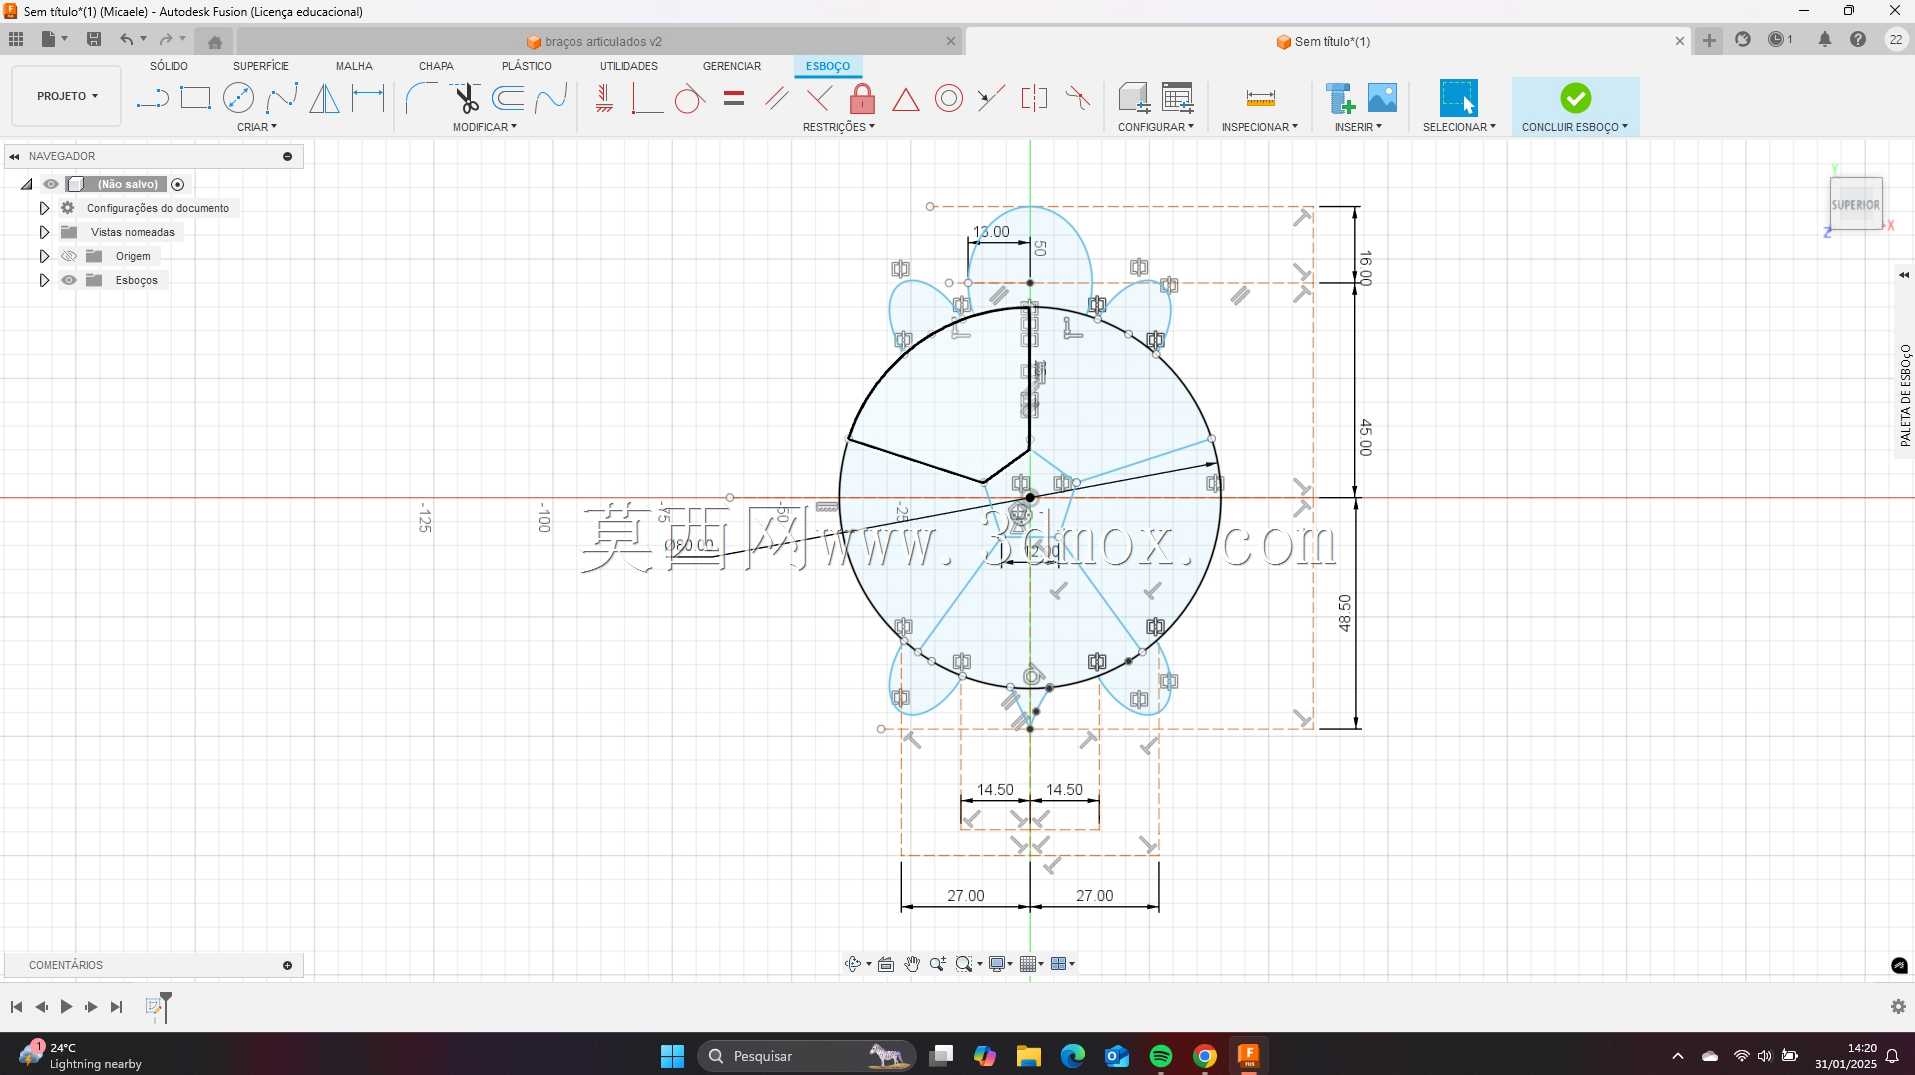Image resolution: width=1915 pixels, height=1075 pixels.
Task: Expand the Vistas nomeadas node
Action: (x=44, y=232)
